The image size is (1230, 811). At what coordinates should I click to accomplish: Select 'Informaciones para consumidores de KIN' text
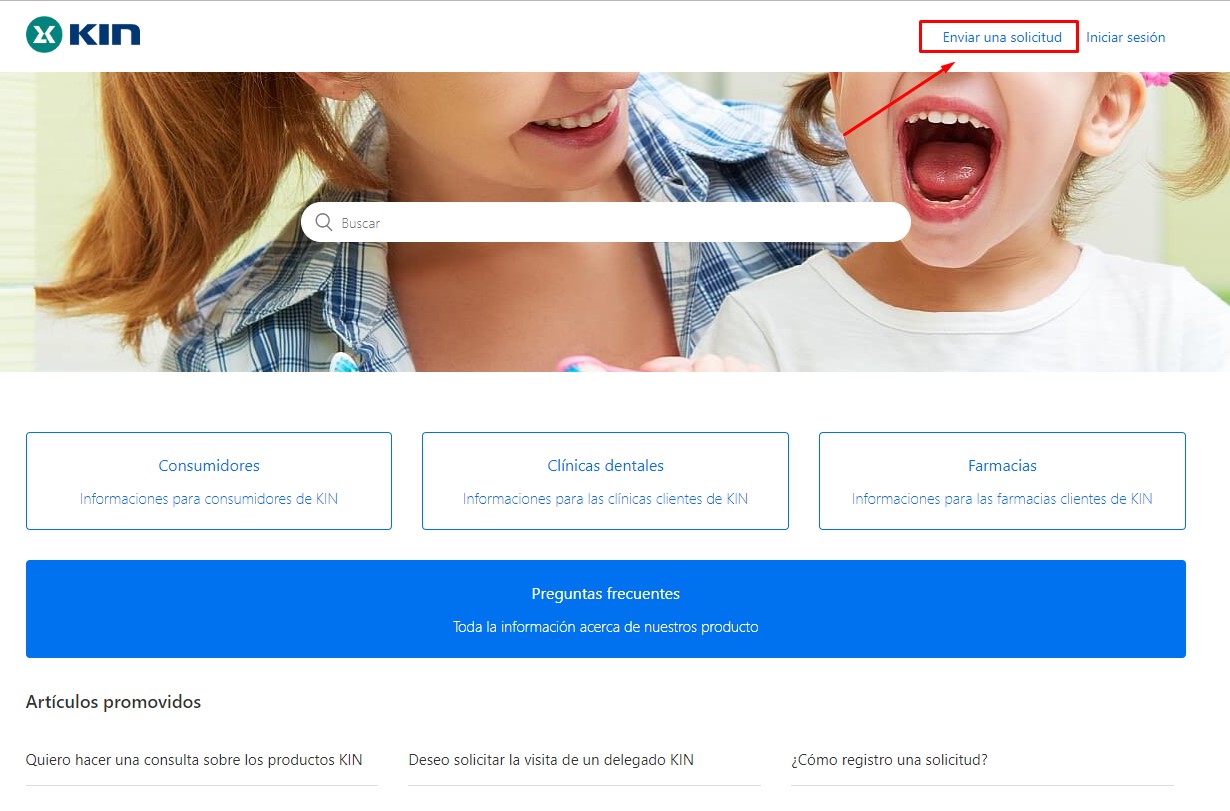click(x=209, y=498)
